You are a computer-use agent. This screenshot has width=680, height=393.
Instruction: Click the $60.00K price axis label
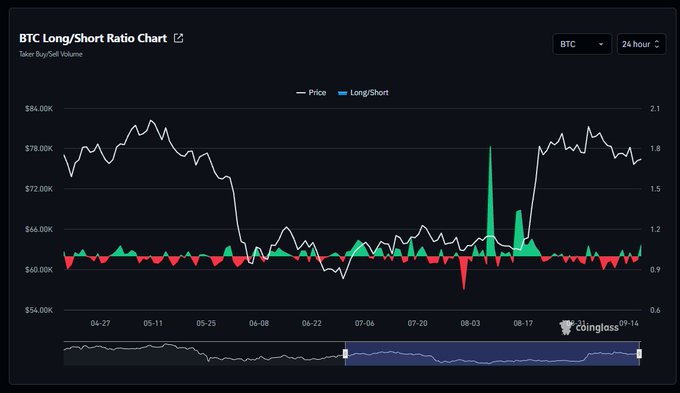click(x=39, y=269)
